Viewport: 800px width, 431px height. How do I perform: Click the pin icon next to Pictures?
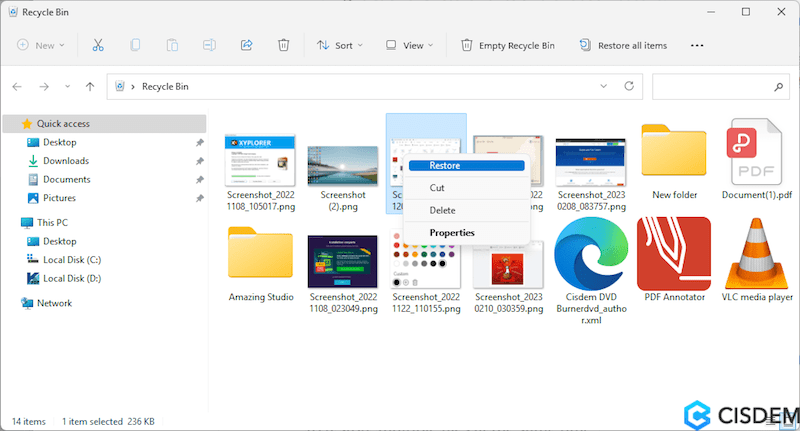[x=199, y=198]
